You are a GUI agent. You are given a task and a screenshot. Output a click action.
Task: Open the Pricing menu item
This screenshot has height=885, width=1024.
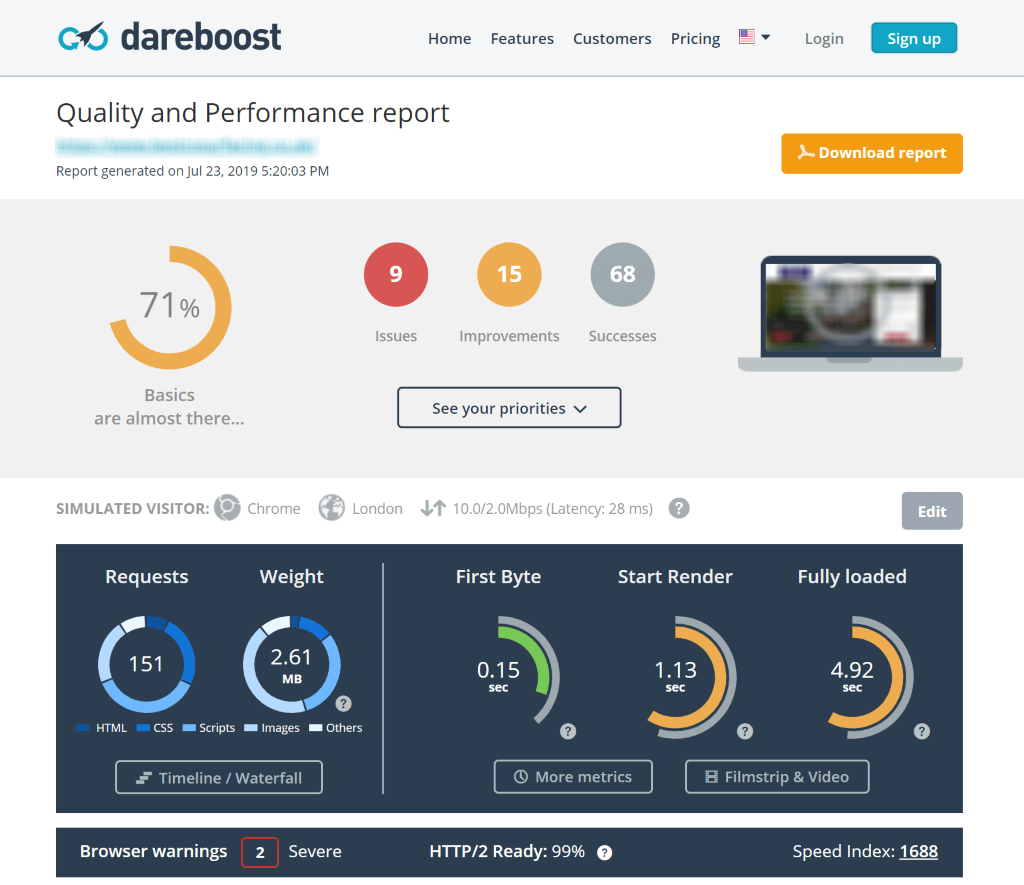695,38
